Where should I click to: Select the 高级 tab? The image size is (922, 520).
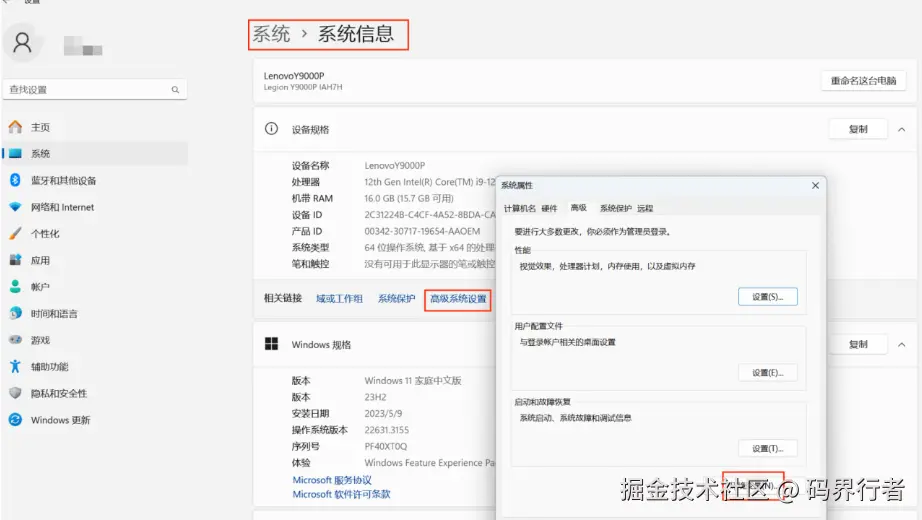579,208
